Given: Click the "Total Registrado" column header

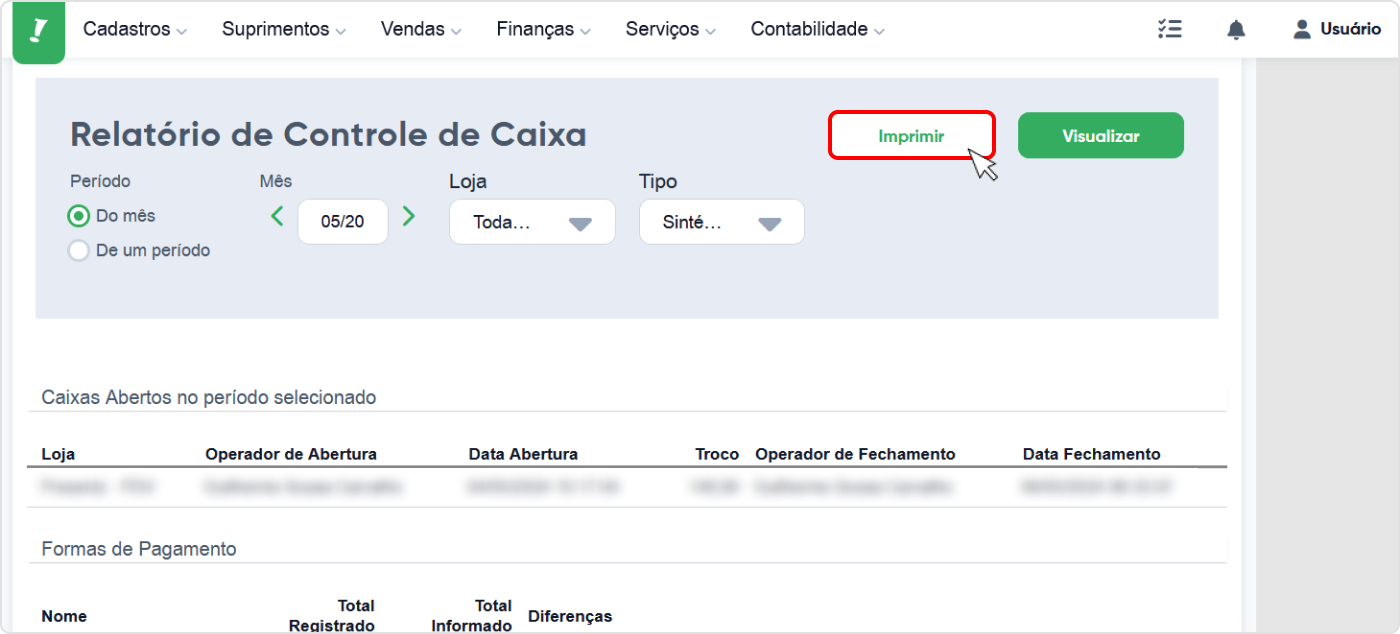Looking at the screenshot, I should tap(332, 616).
